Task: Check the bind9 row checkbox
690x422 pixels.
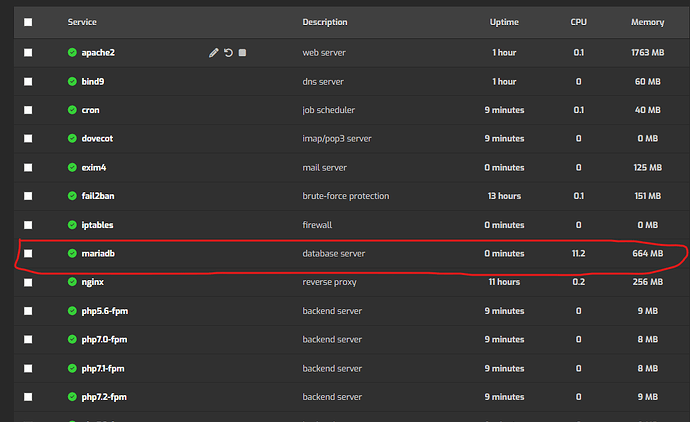Action: pos(28,82)
